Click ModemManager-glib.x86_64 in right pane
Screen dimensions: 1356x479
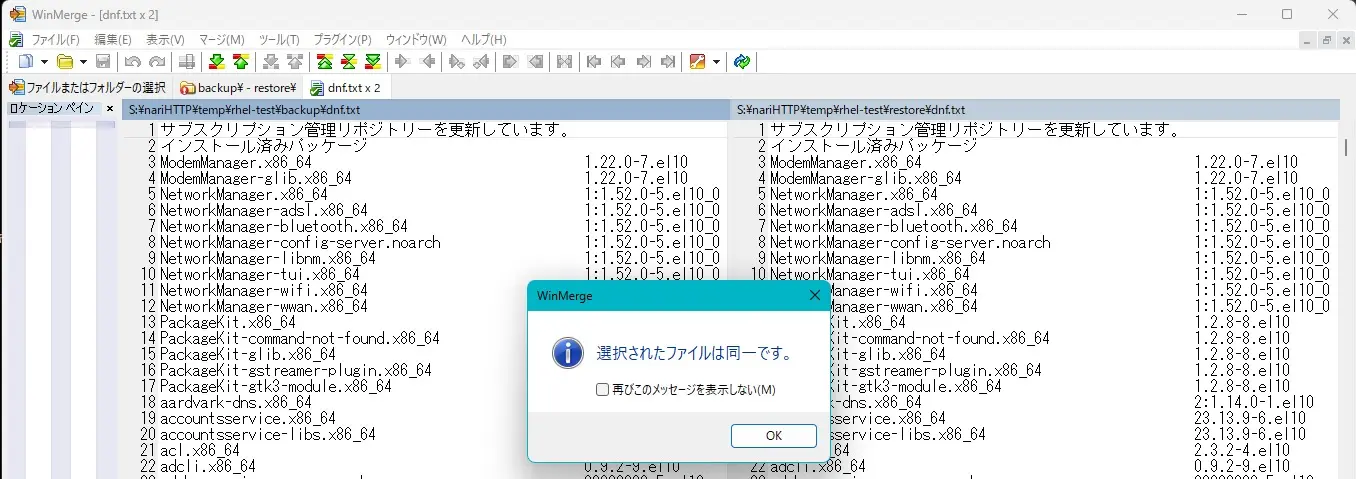tap(865, 178)
